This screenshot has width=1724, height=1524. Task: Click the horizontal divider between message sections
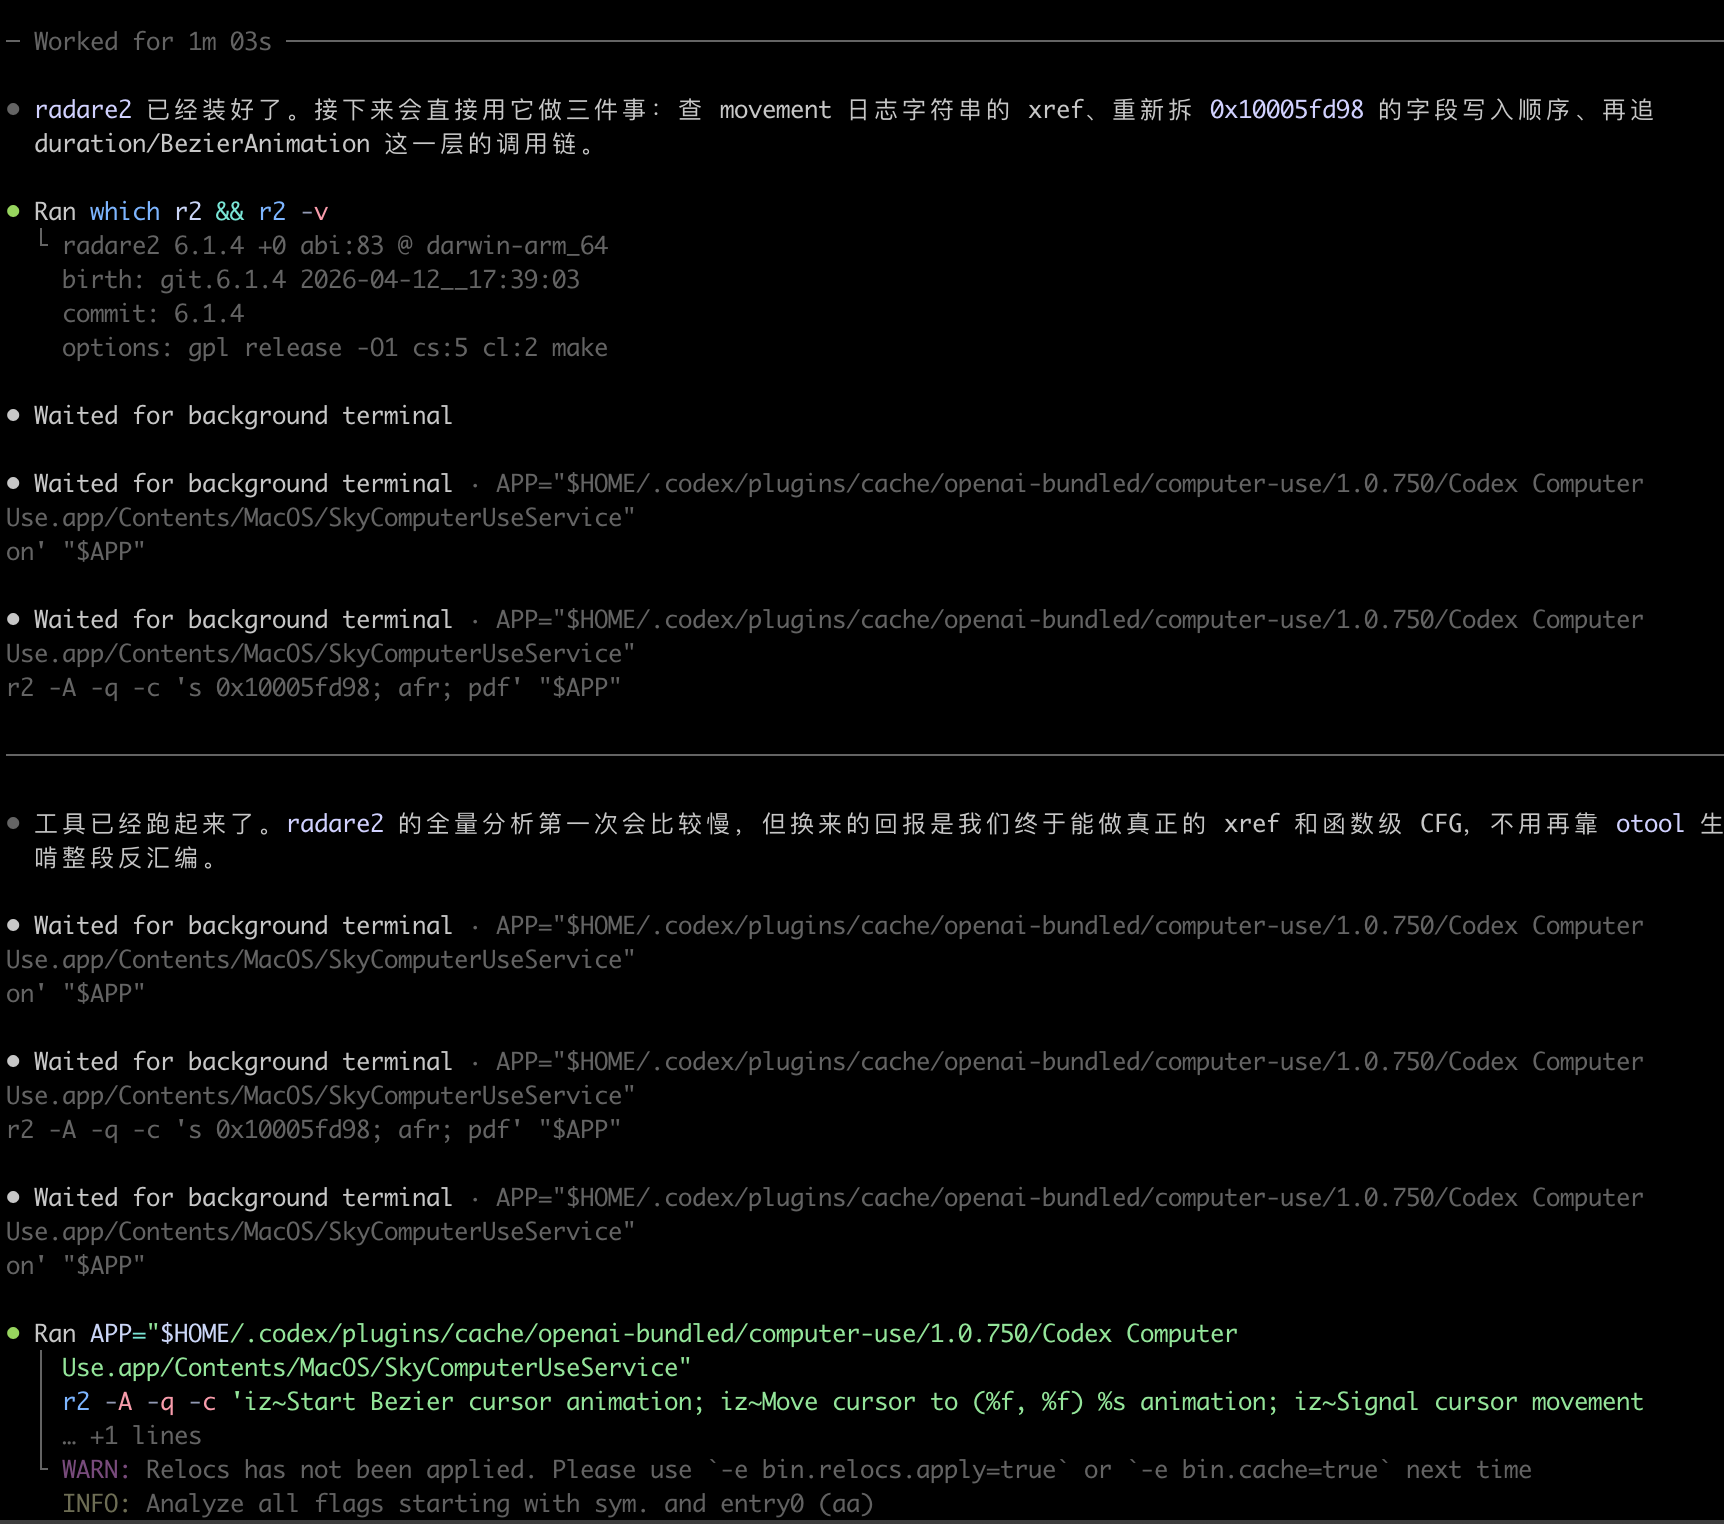(862, 755)
